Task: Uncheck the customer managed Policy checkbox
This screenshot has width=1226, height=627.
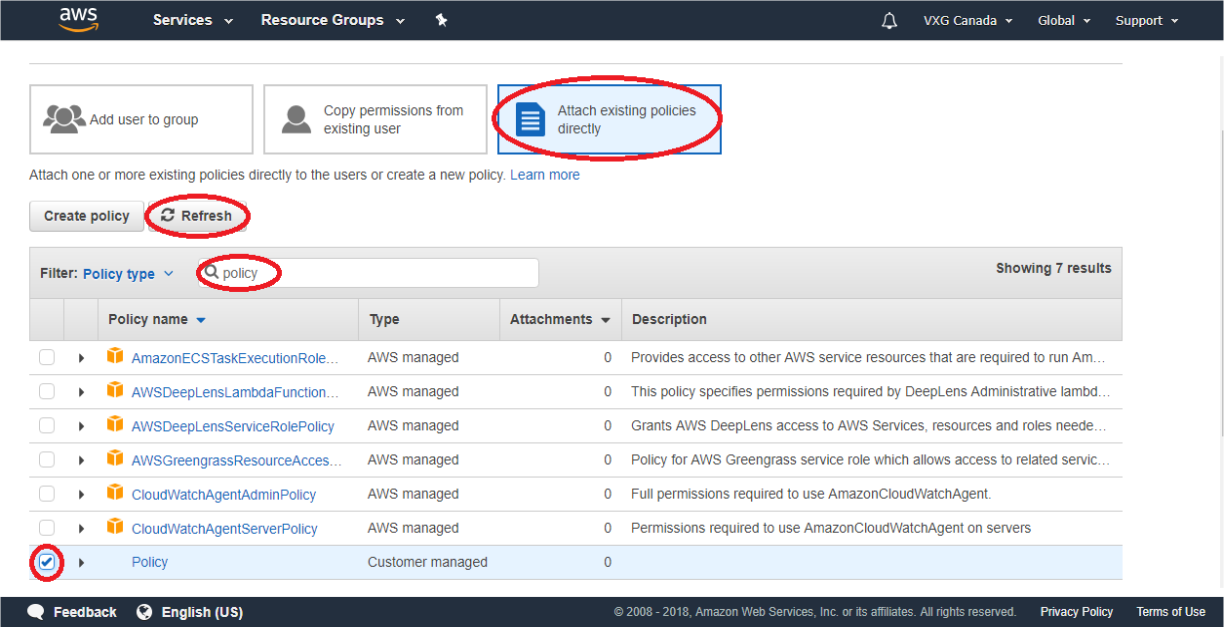Action: [47, 562]
